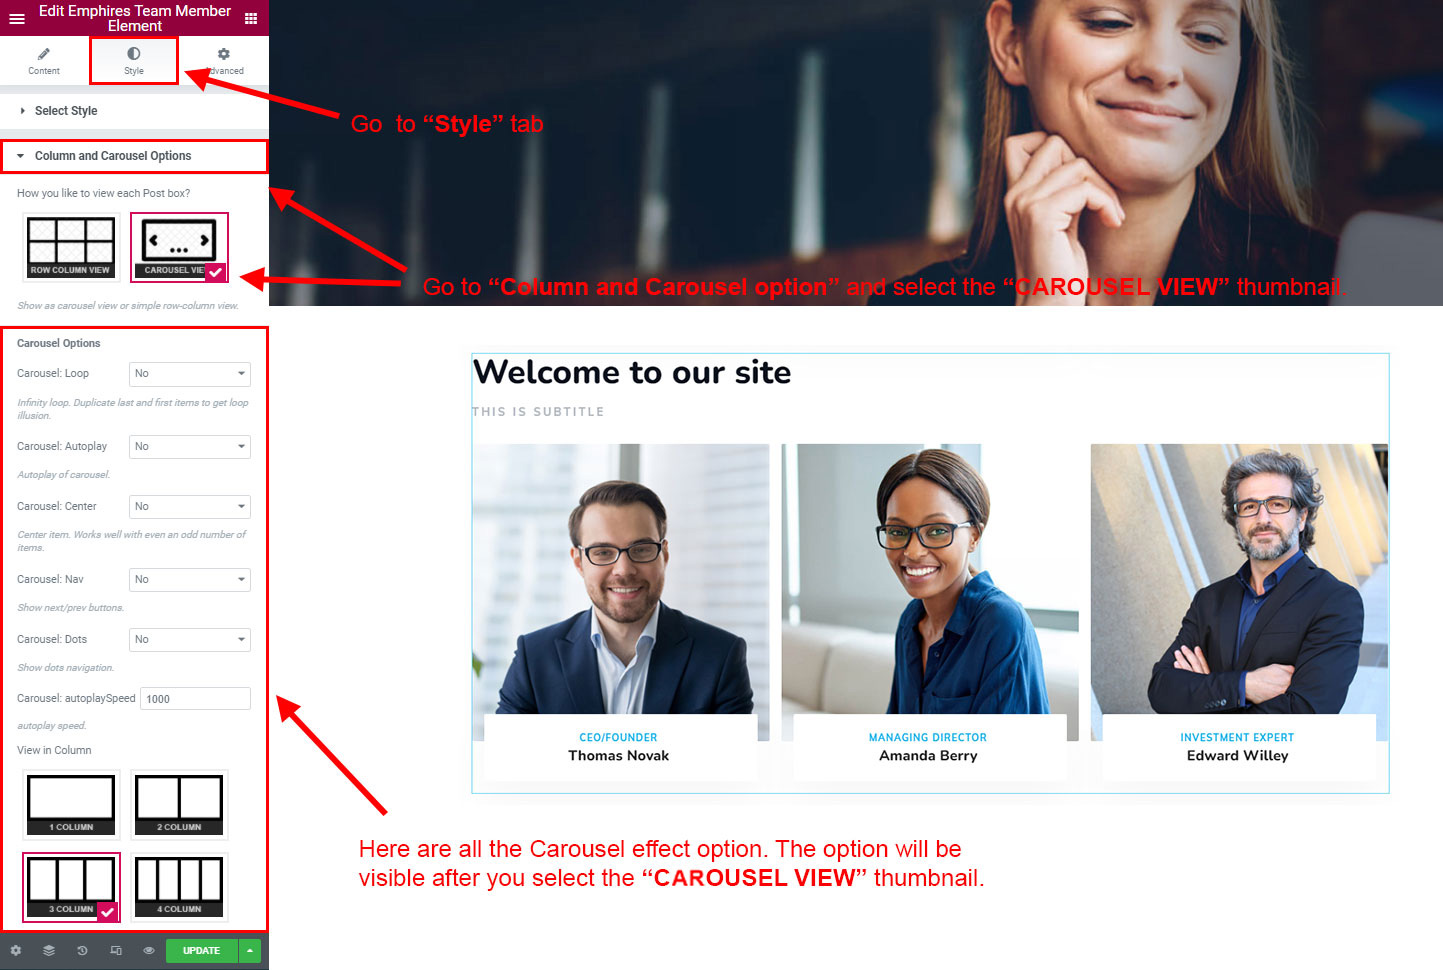This screenshot has height=970, width=1443.
Task: Open the widgets grid icon
Action: coord(251,18)
